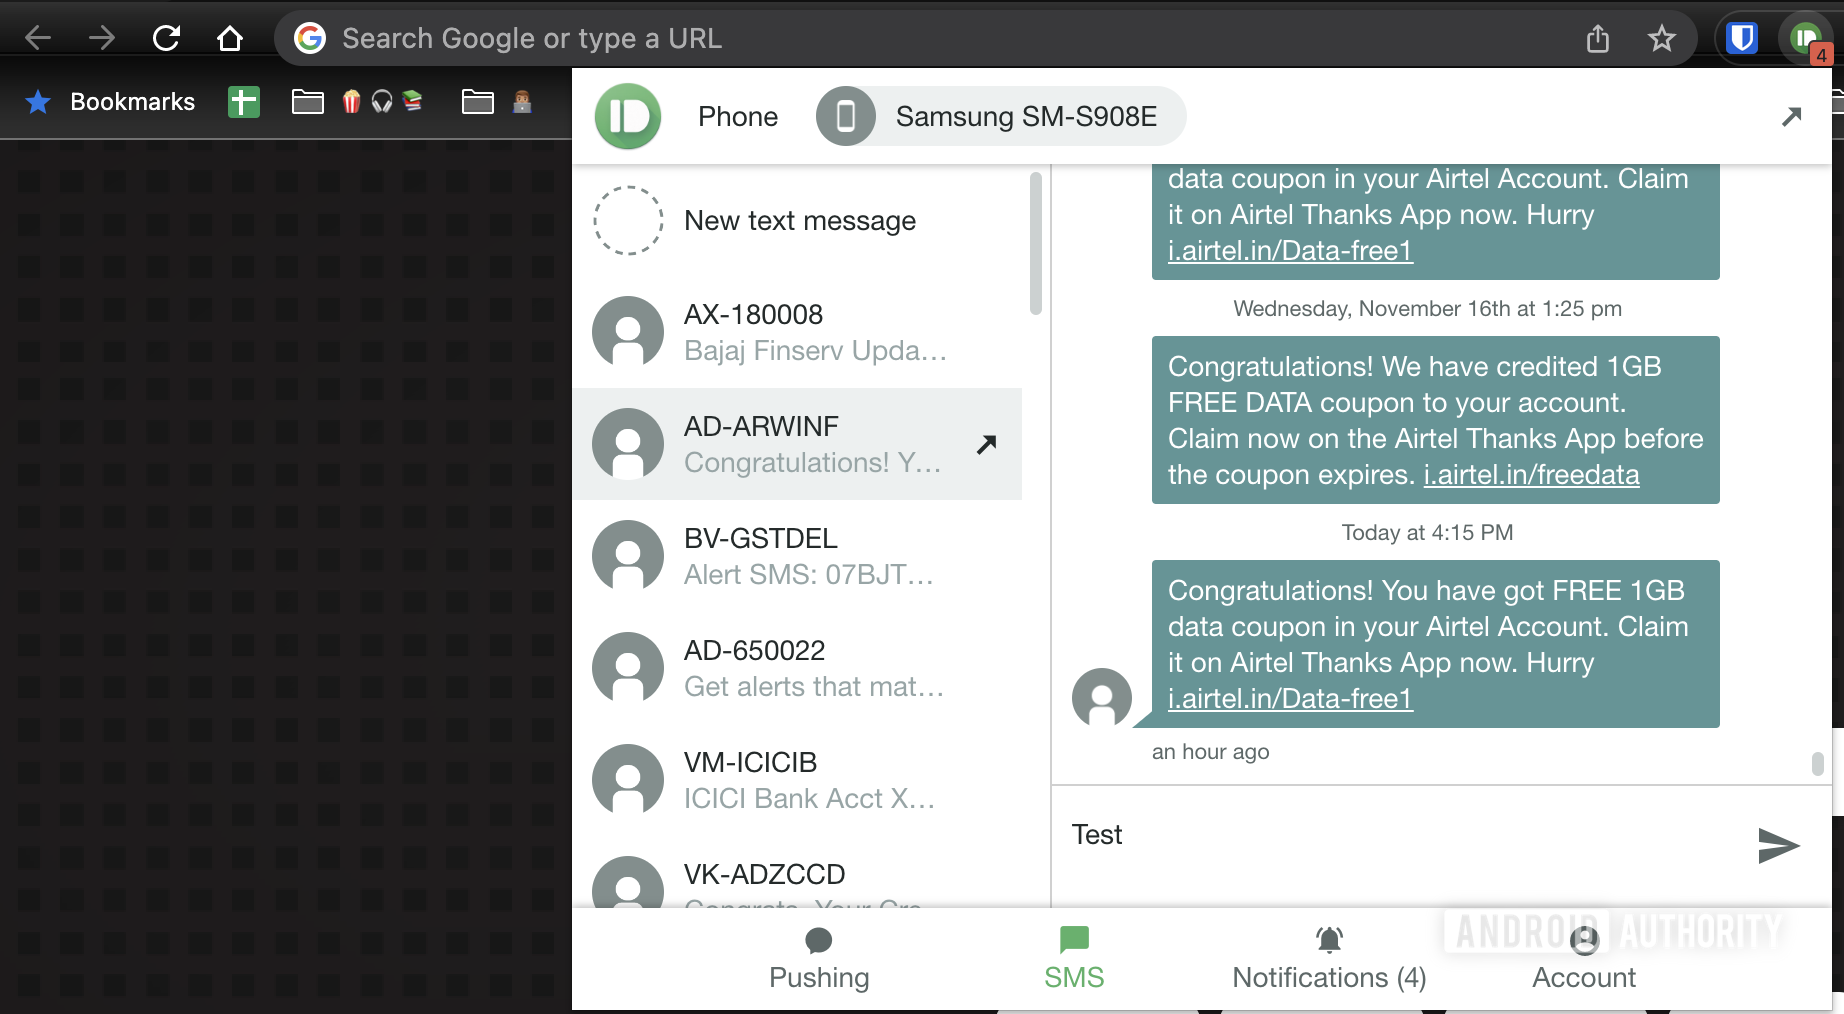Click the an hour ago label
This screenshot has width=1844, height=1014.
[x=1210, y=752]
